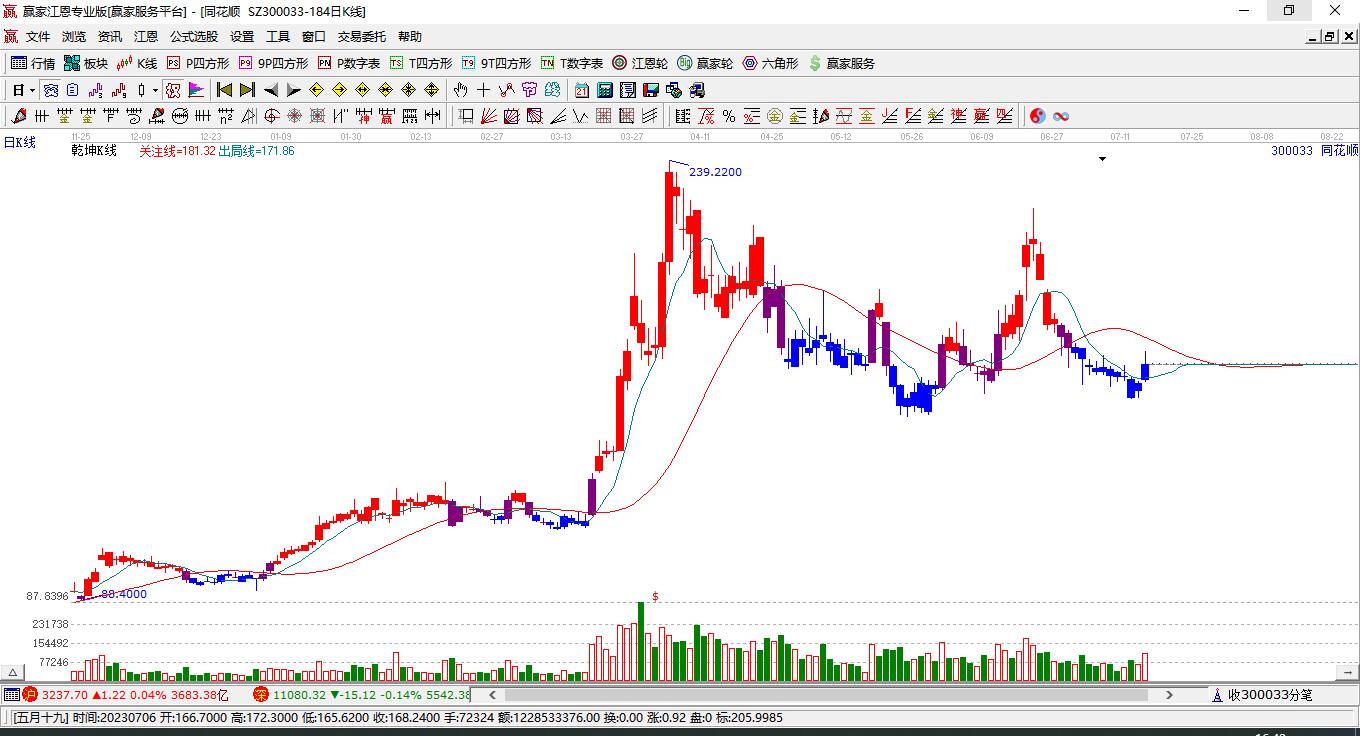The width and height of the screenshot is (1360, 736).
Task: Open the 六角形 hexagon tool
Action: (x=770, y=63)
